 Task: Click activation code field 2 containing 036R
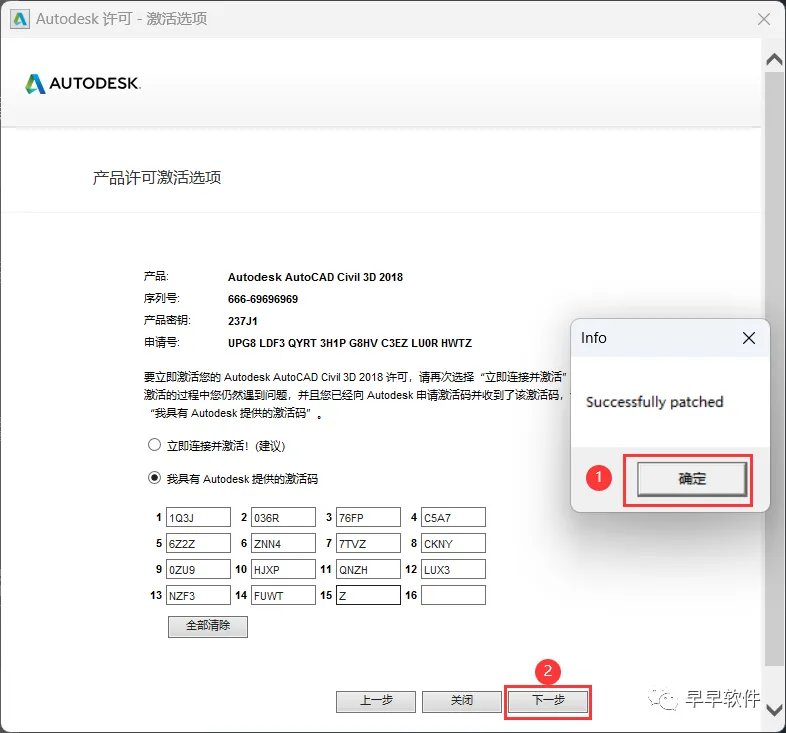pos(283,517)
